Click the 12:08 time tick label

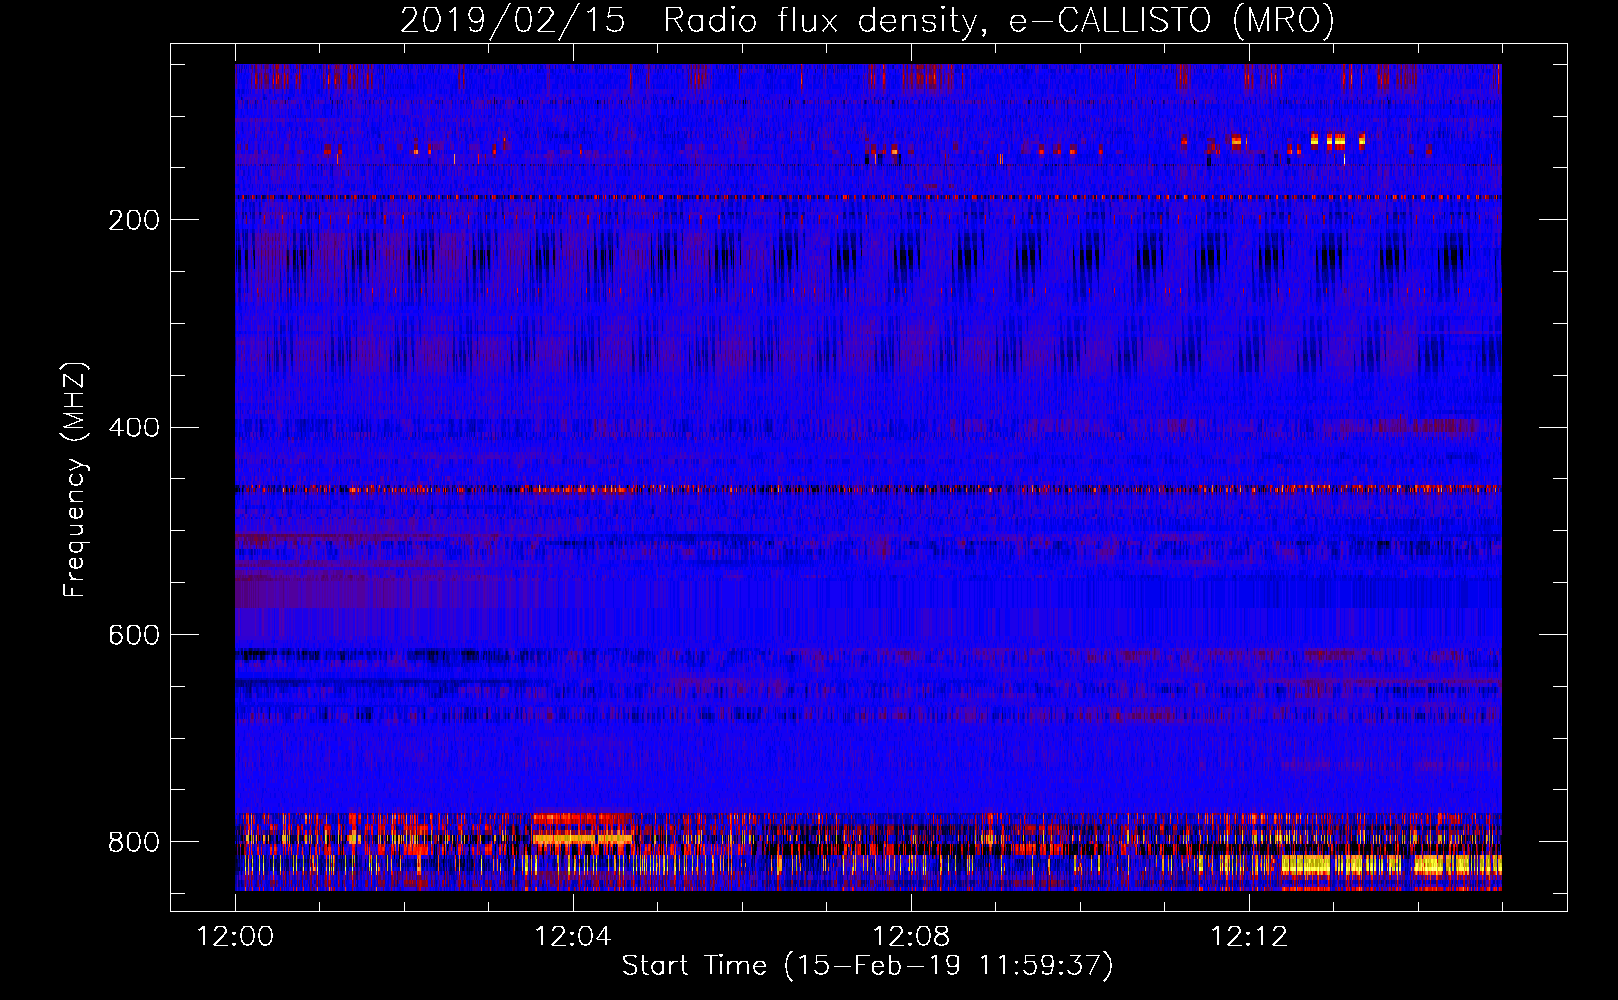point(911,937)
